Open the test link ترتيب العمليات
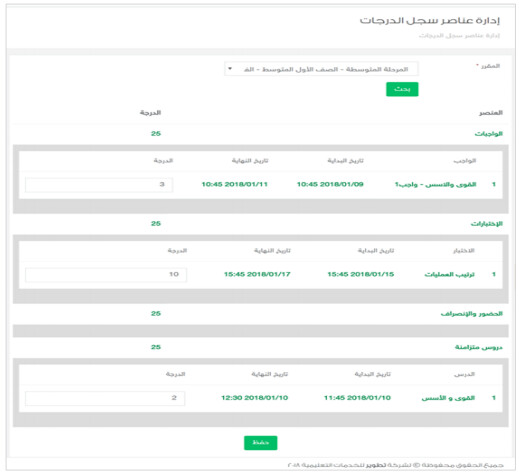519x476 pixels. point(449,274)
